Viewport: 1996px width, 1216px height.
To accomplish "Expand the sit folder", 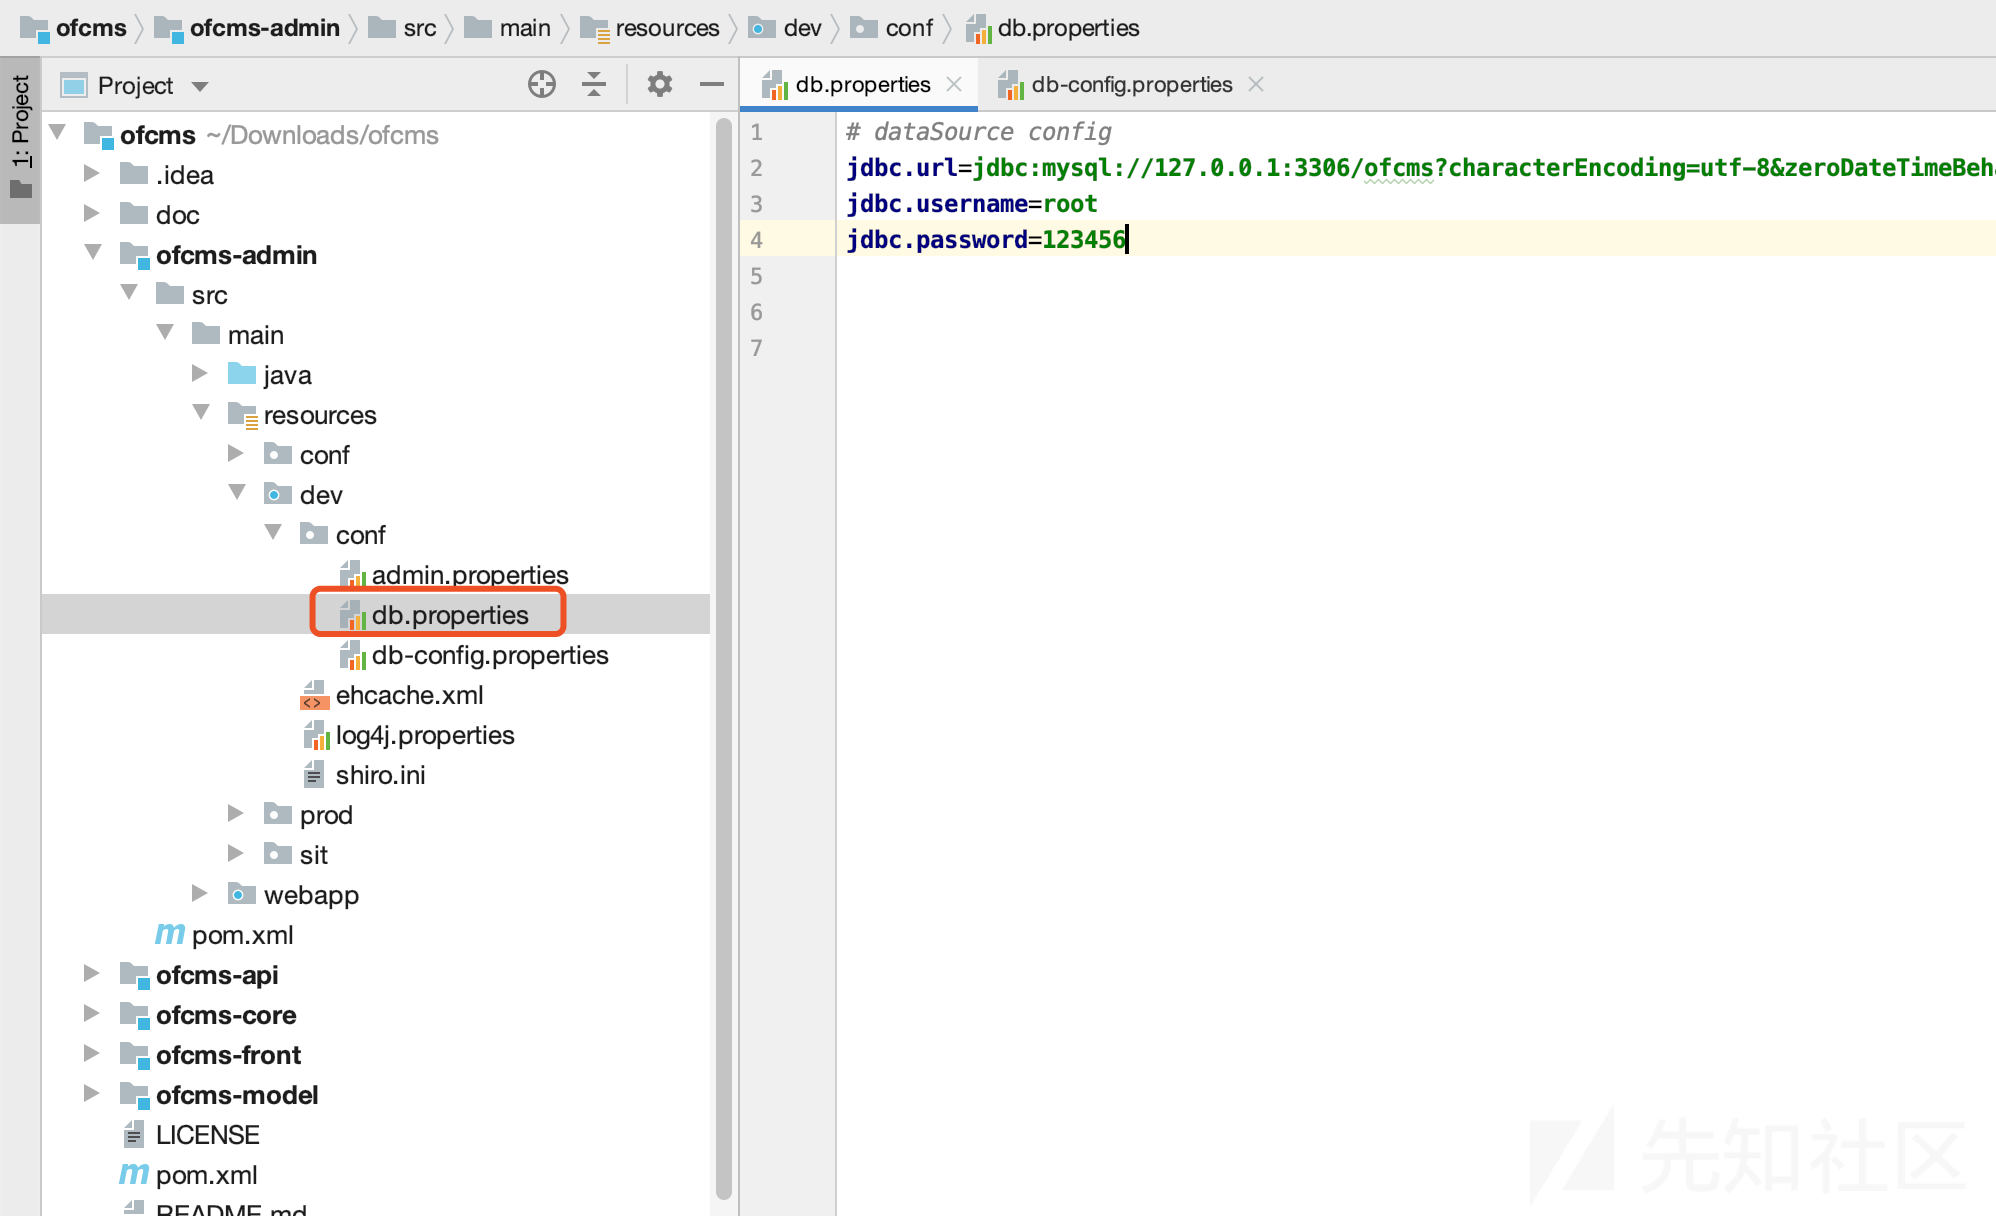I will tap(236, 853).
